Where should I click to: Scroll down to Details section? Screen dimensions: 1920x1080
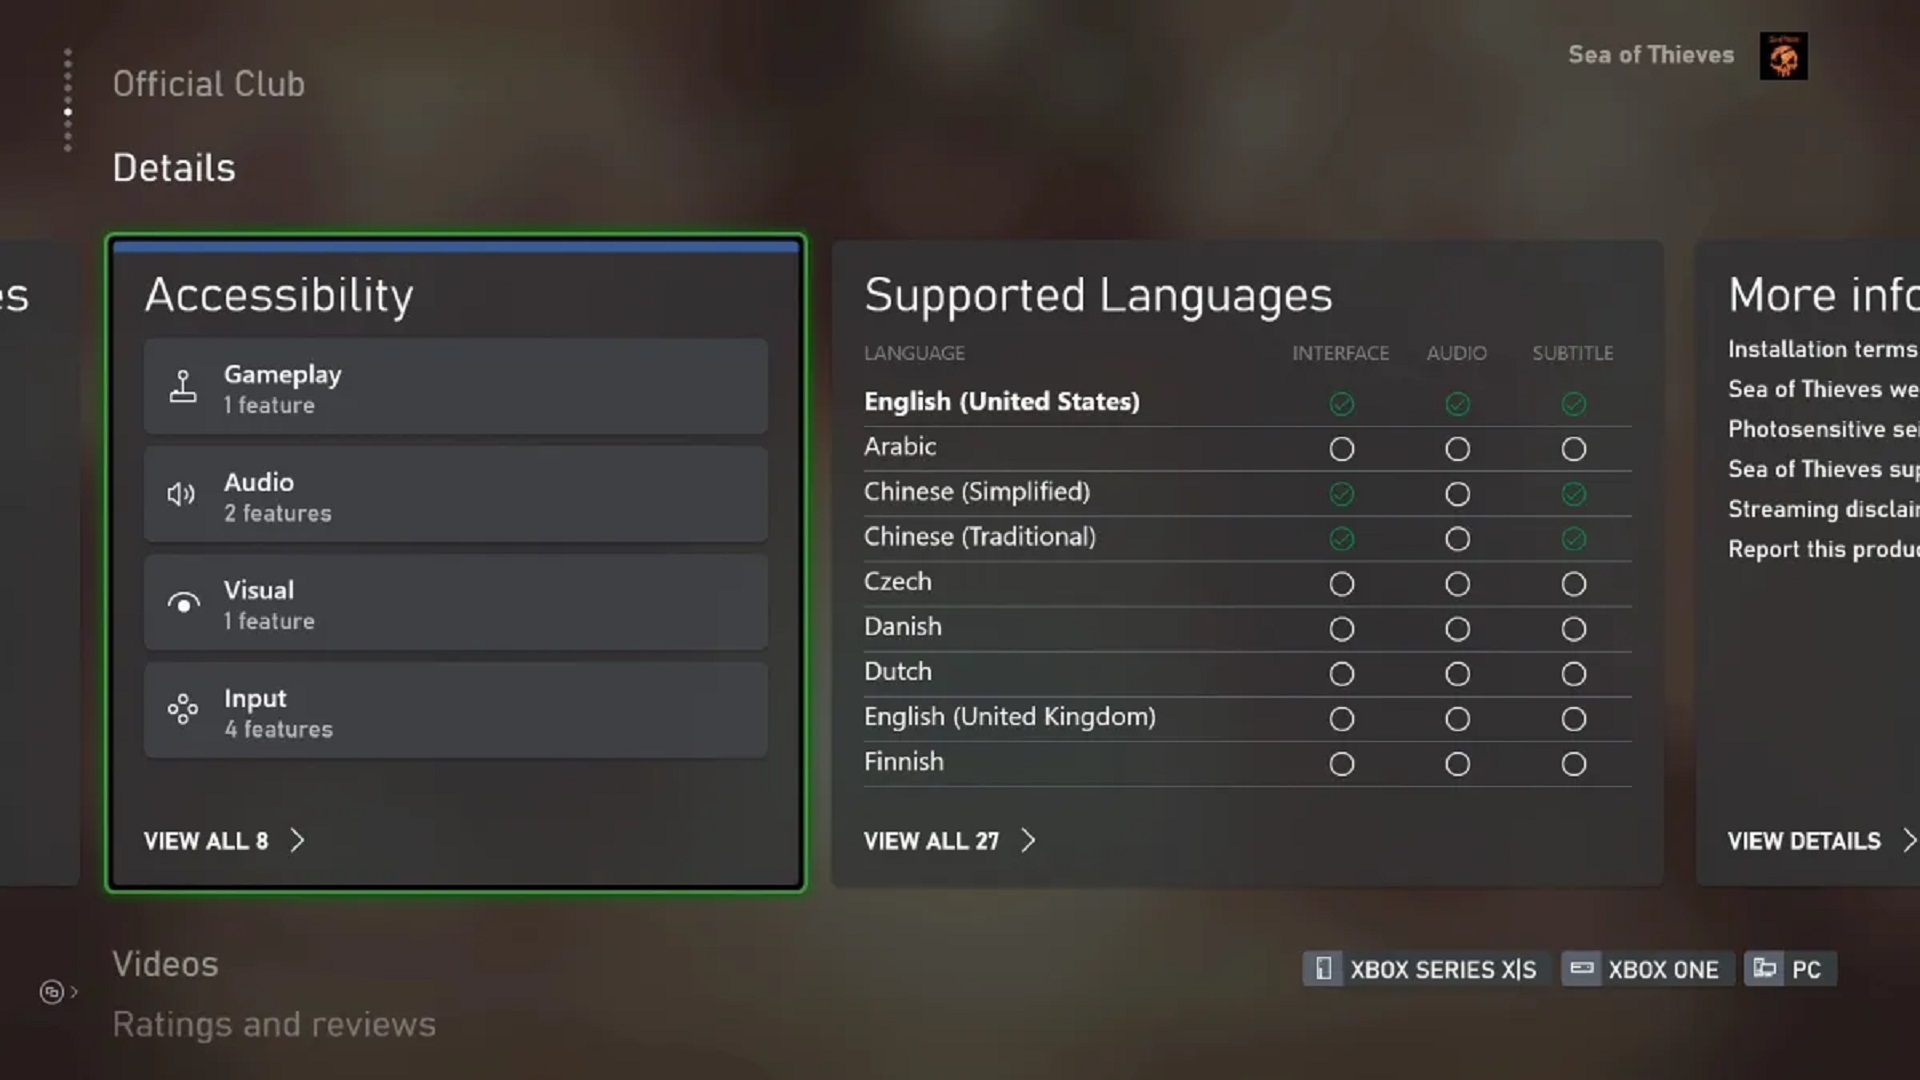(x=173, y=166)
